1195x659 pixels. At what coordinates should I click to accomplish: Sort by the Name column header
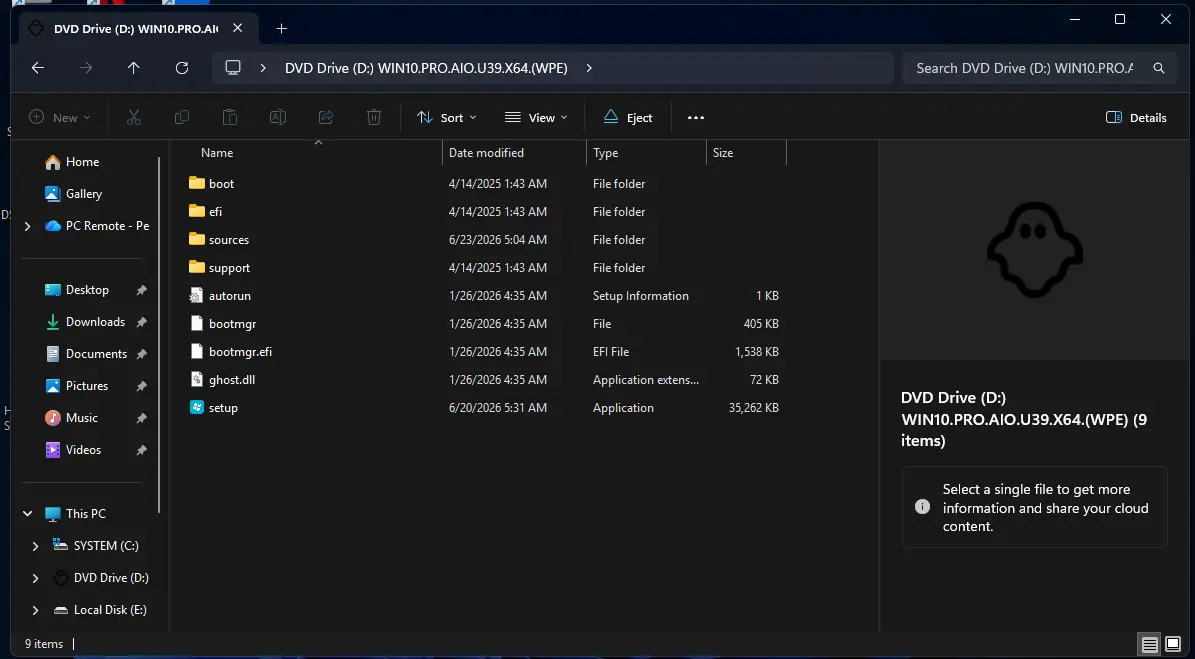[216, 153]
